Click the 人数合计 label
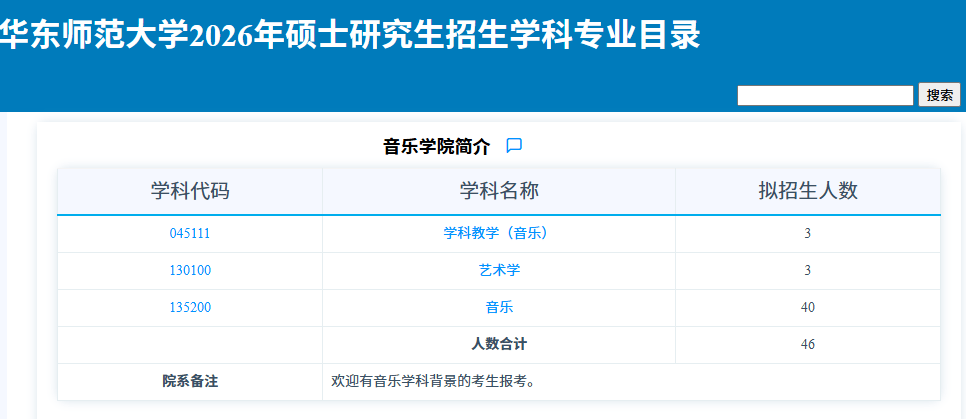966x419 pixels. [x=499, y=344]
